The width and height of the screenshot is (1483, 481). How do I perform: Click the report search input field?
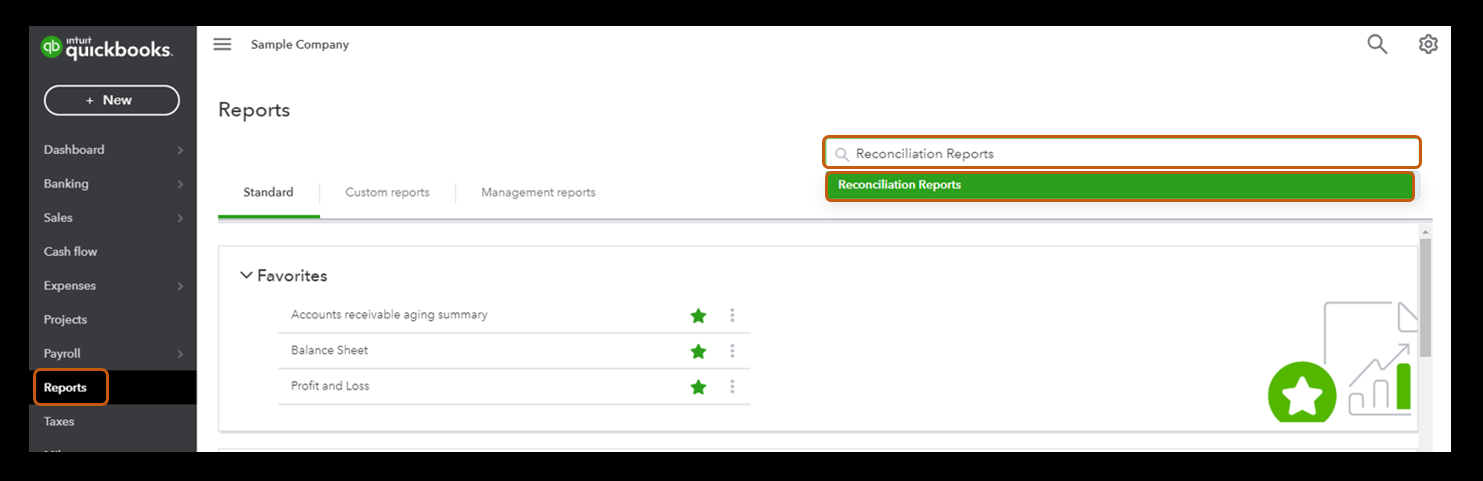(1130, 153)
